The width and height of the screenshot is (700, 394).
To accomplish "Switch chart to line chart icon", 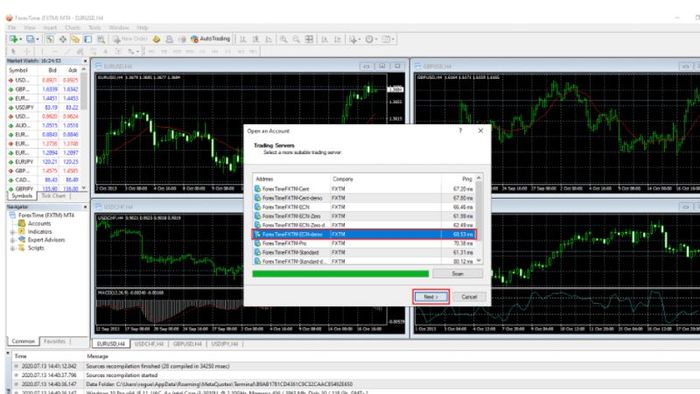I will [269, 39].
